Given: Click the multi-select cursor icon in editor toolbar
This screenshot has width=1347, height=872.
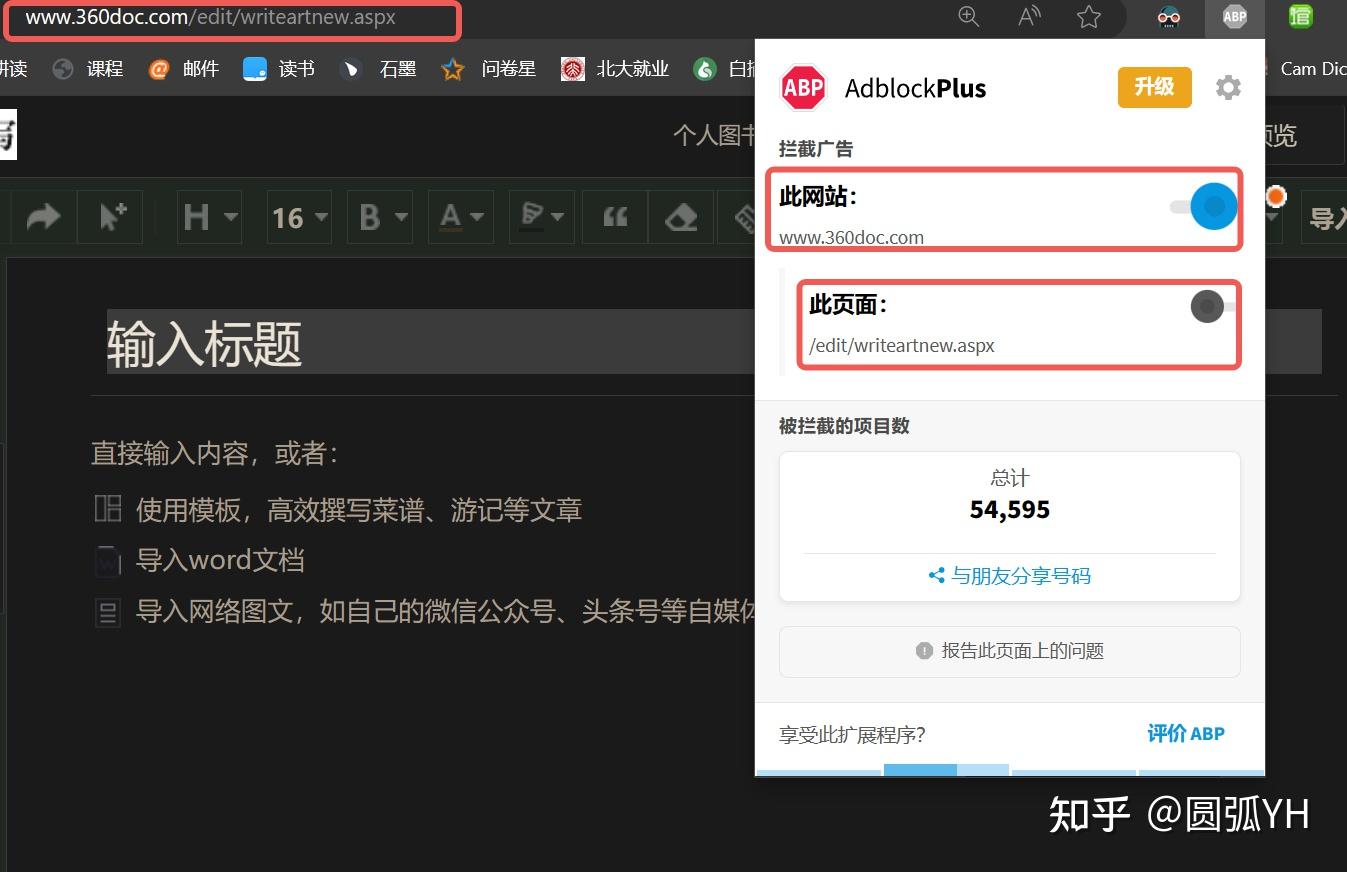Looking at the screenshot, I should [110, 216].
